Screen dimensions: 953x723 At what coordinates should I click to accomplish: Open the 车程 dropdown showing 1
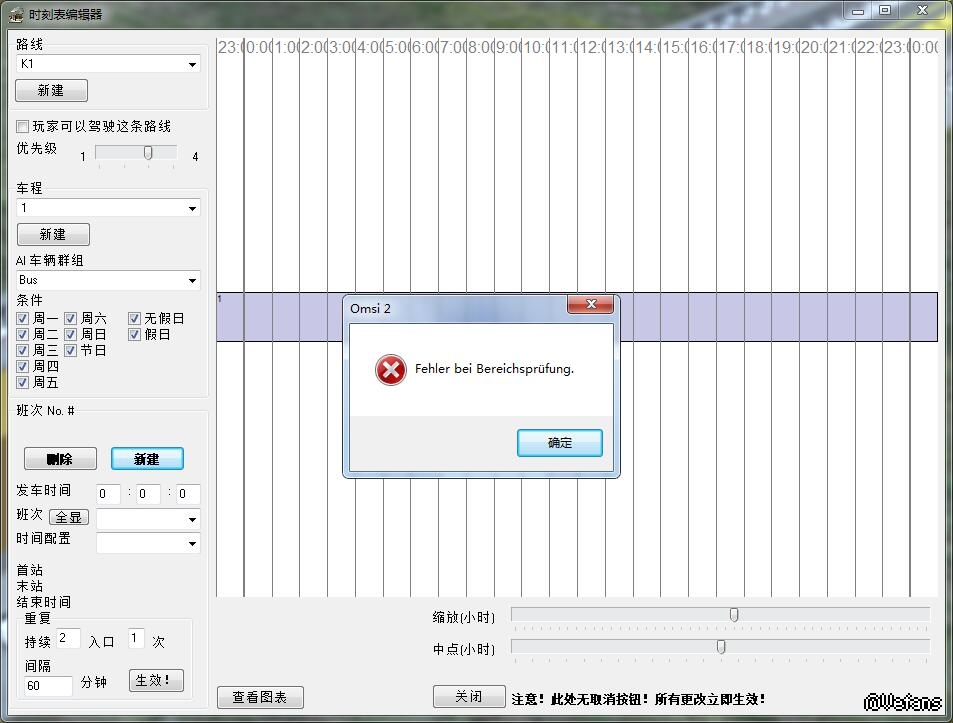[108, 208]
